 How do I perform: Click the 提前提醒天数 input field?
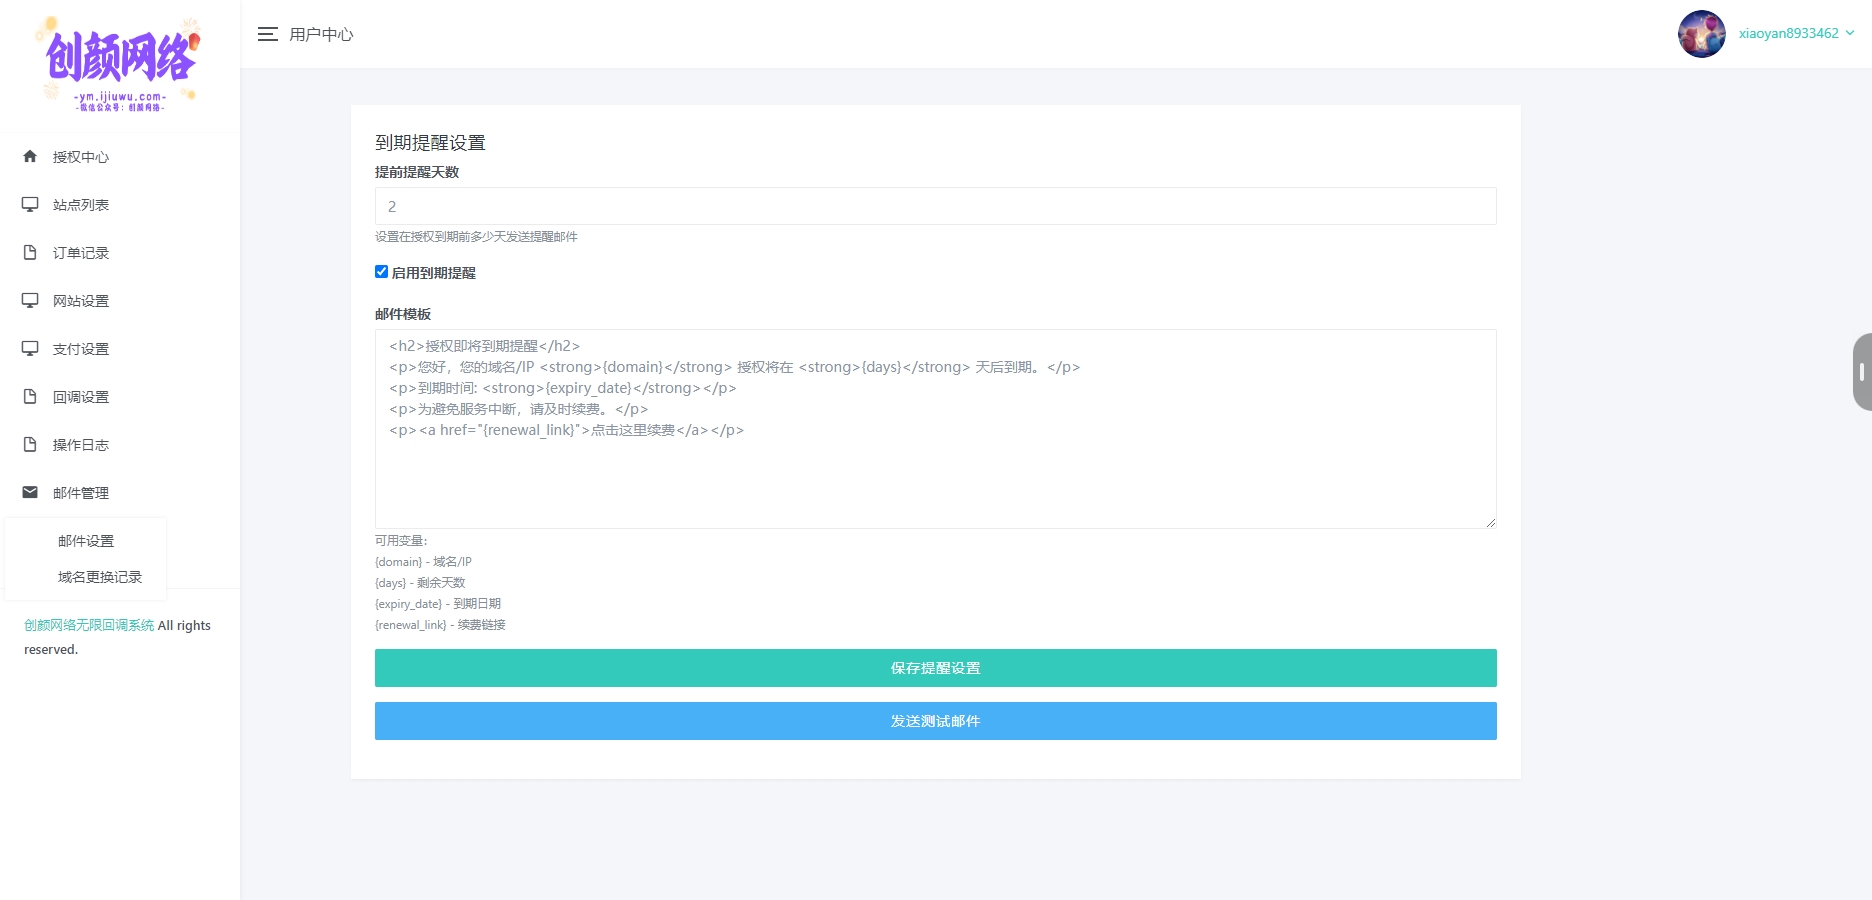935,206
